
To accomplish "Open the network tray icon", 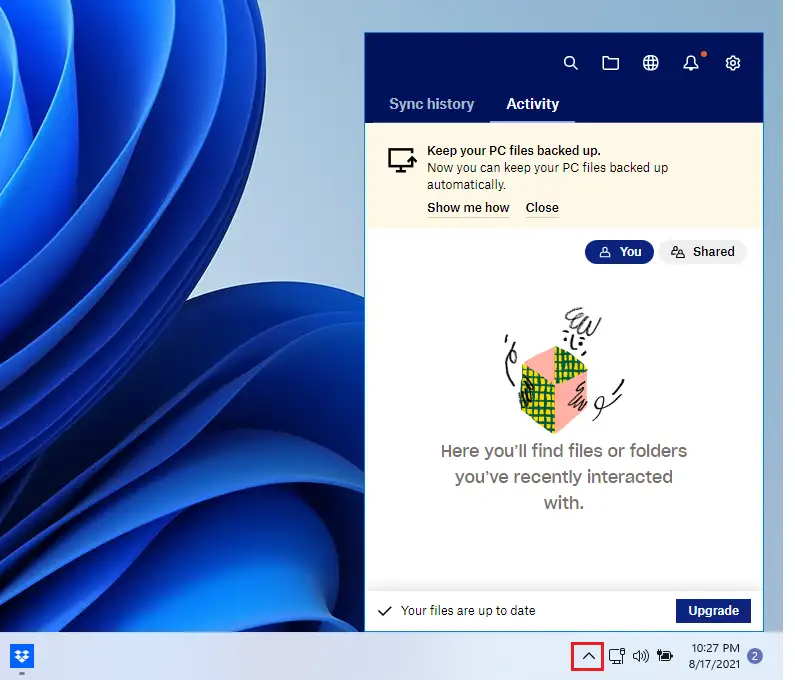I will [x=617, y=656].
